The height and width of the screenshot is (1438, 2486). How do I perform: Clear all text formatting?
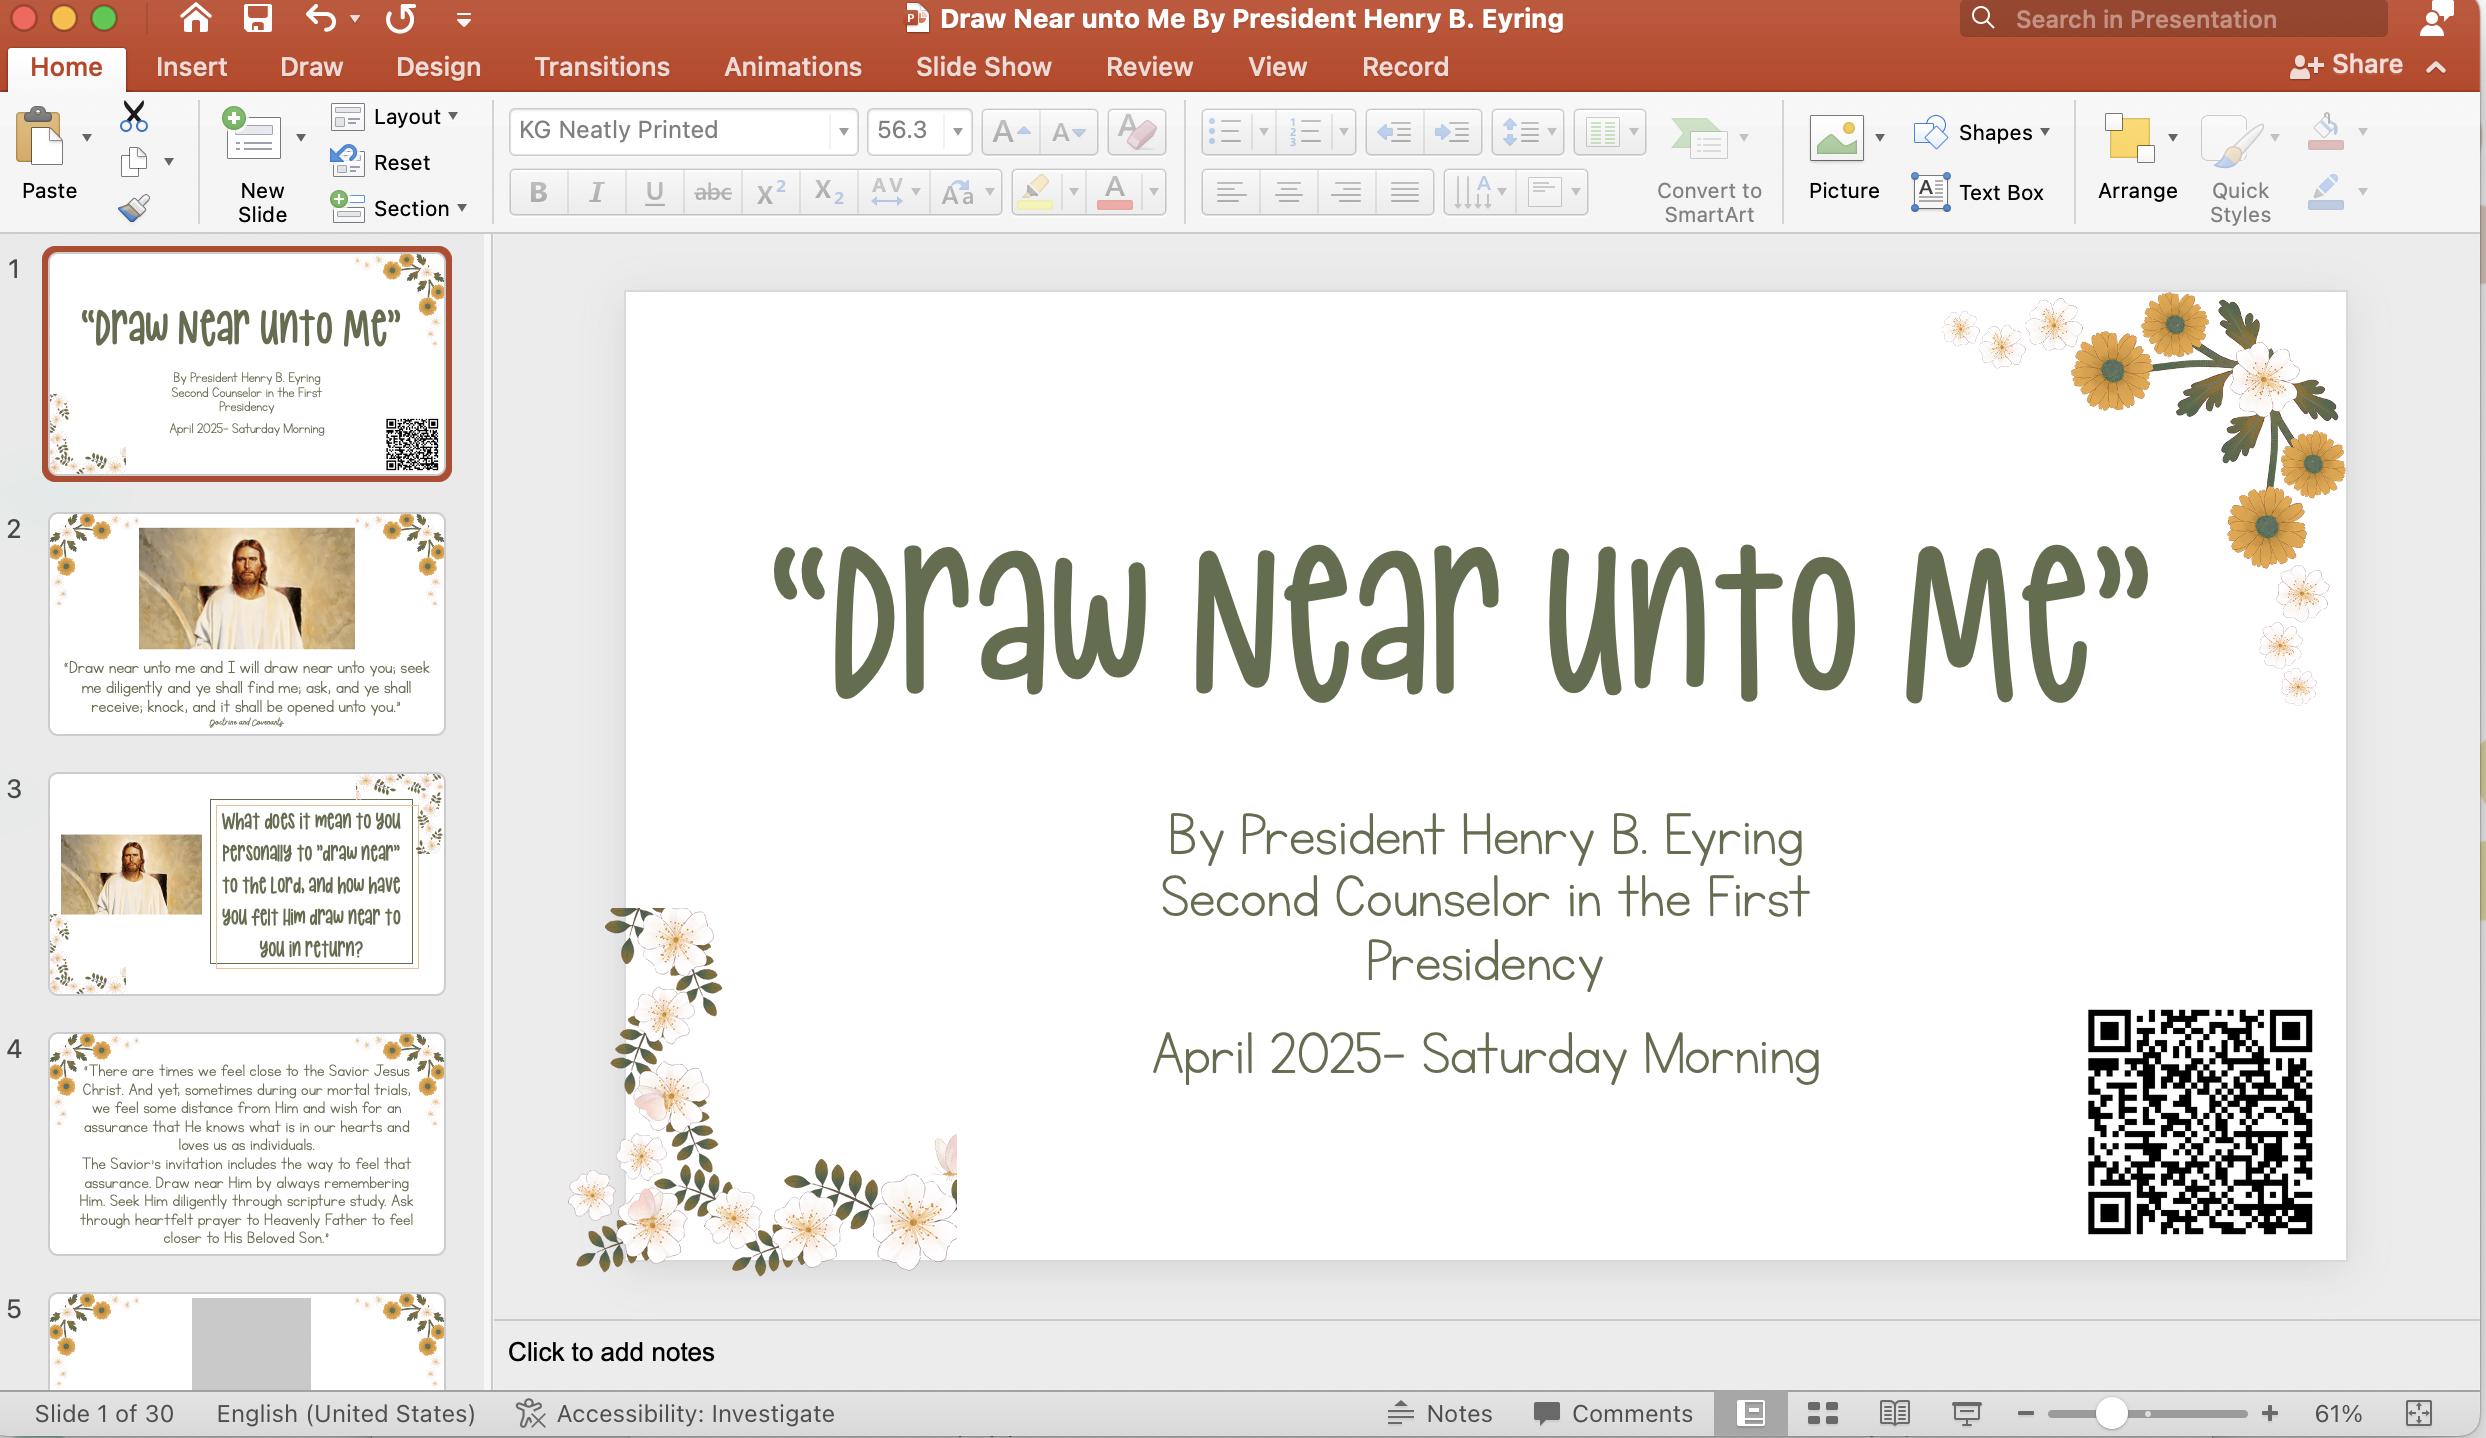point(1137,131)
